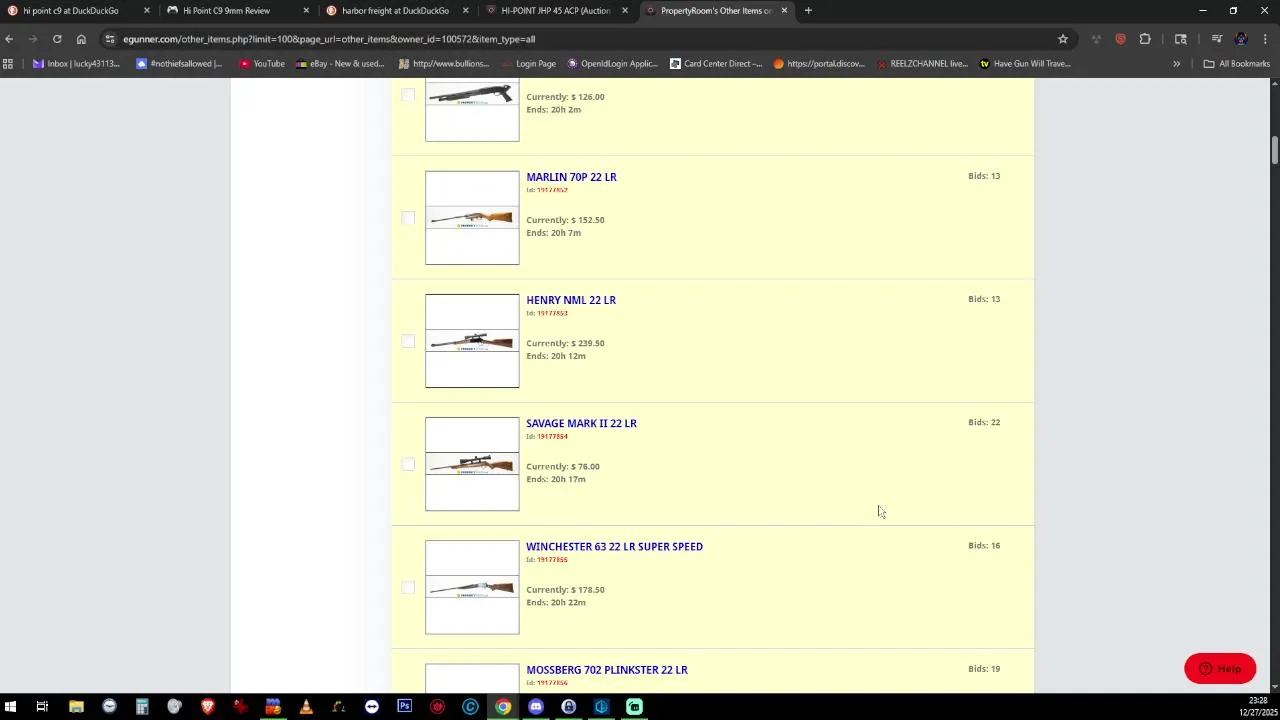Open the MOSSBERG 702 PLINKSTER 22 LR listing
Viewport: 1280px width, 720px height.
(607, 670)
